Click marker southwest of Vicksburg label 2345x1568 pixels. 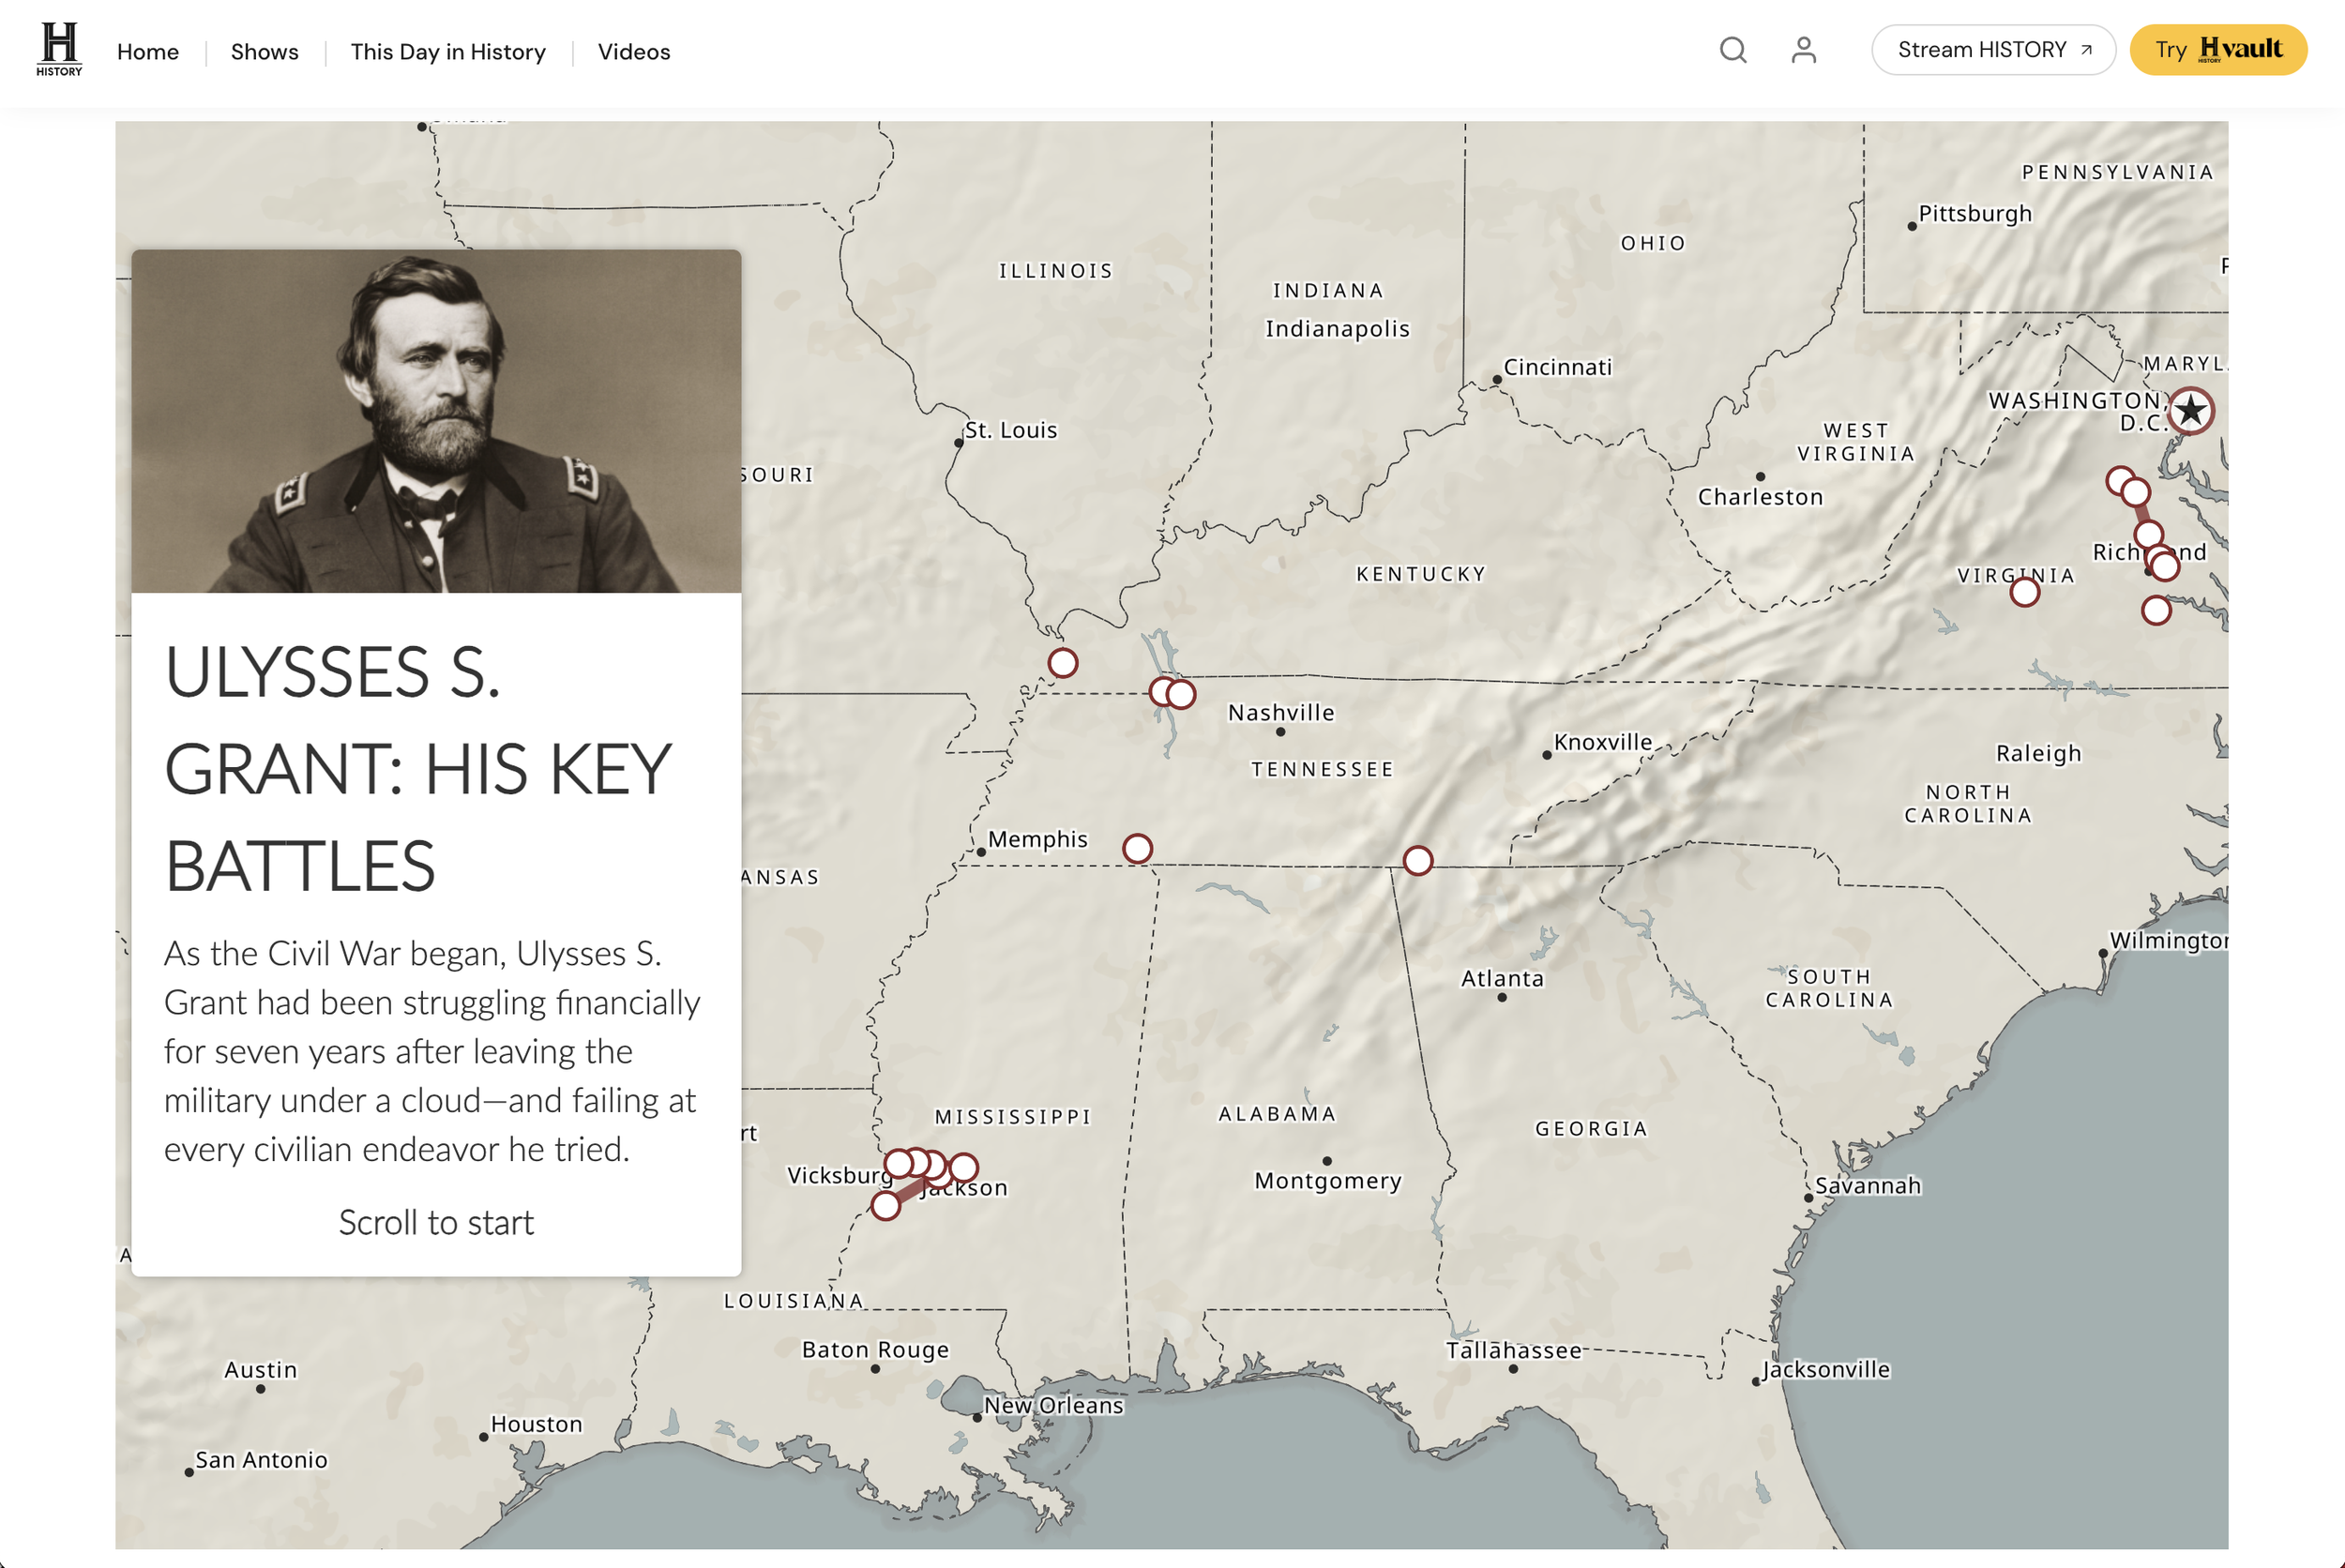pos(885,1205)
